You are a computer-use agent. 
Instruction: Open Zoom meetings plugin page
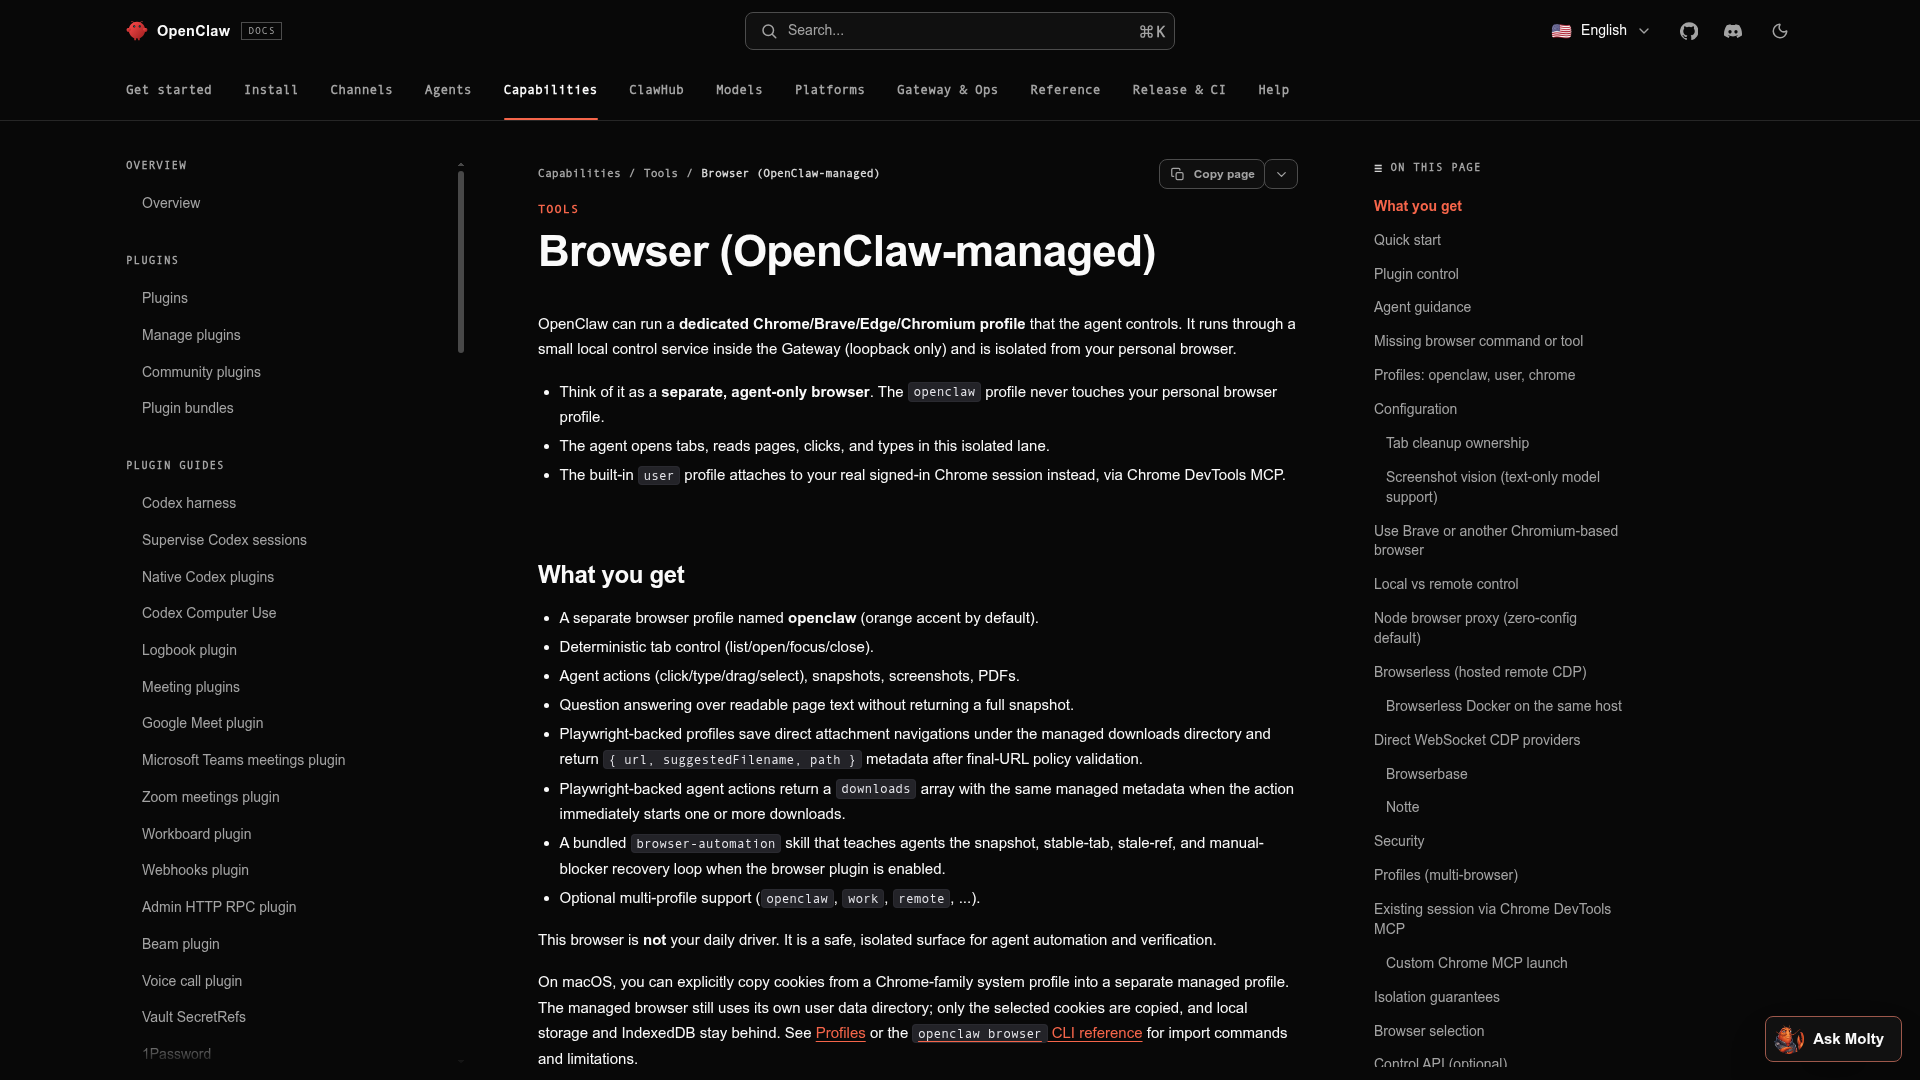click(x=210, y=797)
